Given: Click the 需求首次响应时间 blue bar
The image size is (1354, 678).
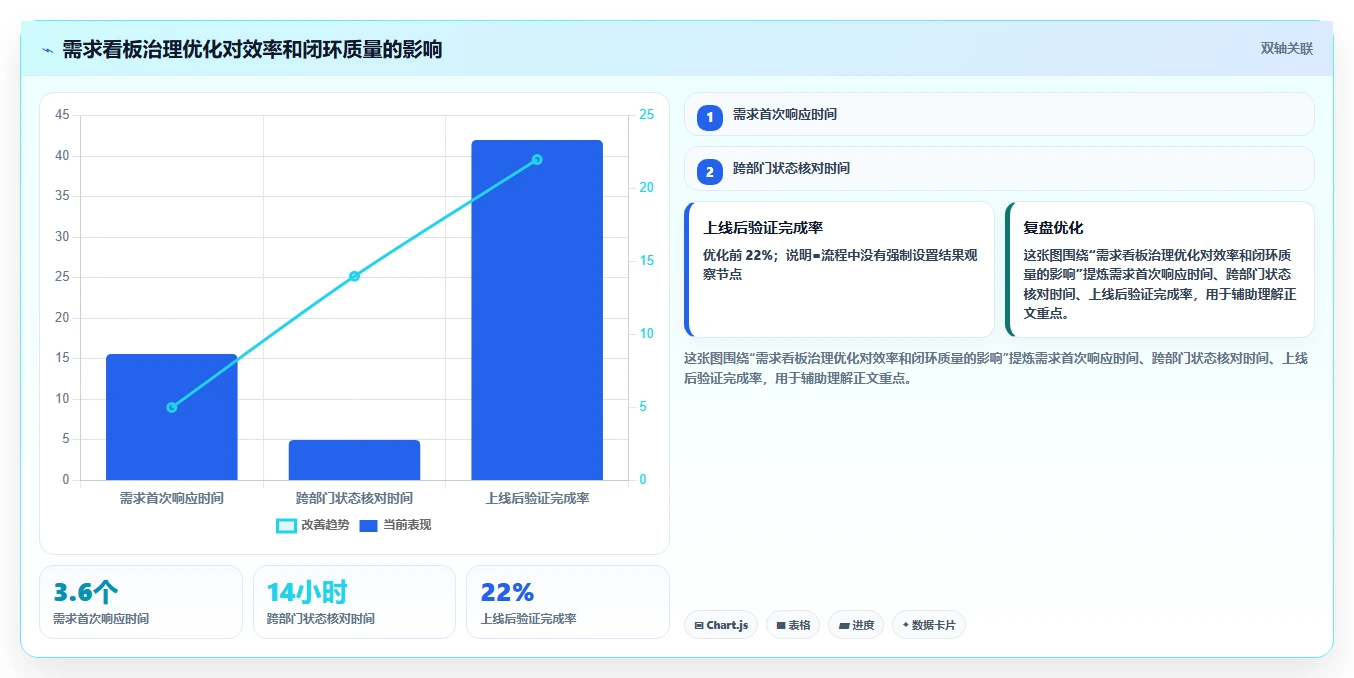Looking at the screenshot, I should pos(172,417).
